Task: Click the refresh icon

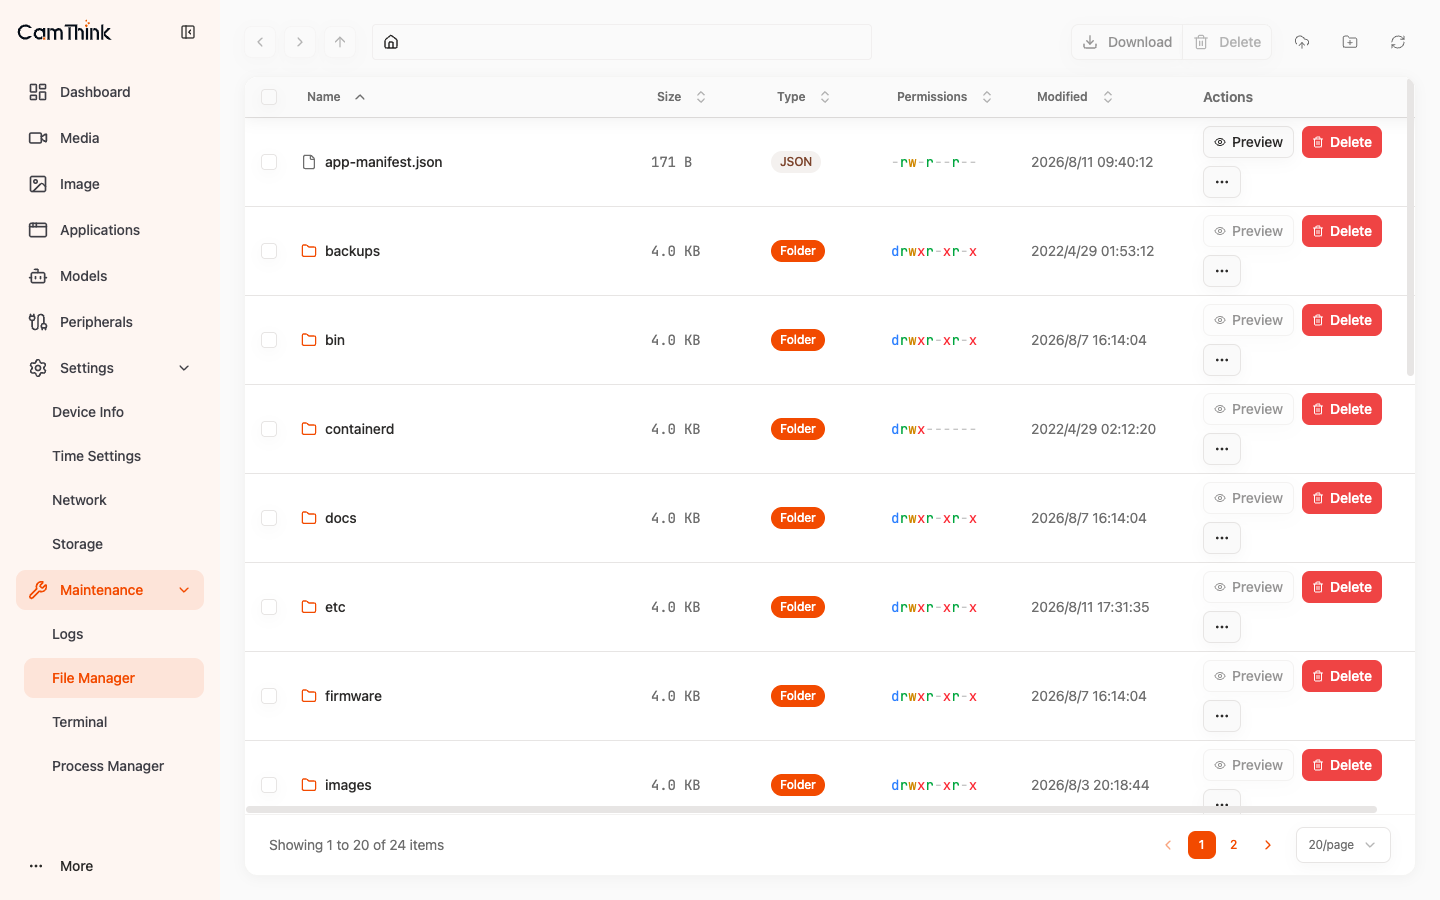Action: [x=1398, y=42]
